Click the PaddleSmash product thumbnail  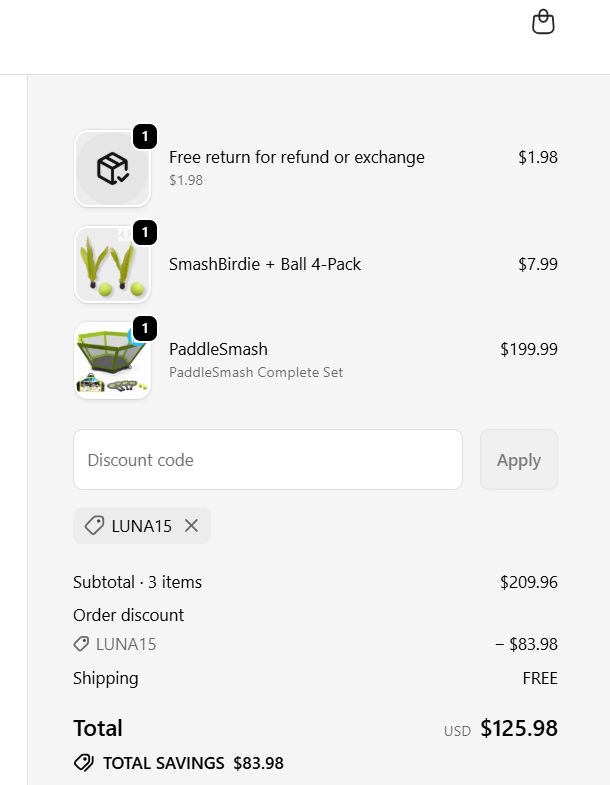[x=112, y=360]
